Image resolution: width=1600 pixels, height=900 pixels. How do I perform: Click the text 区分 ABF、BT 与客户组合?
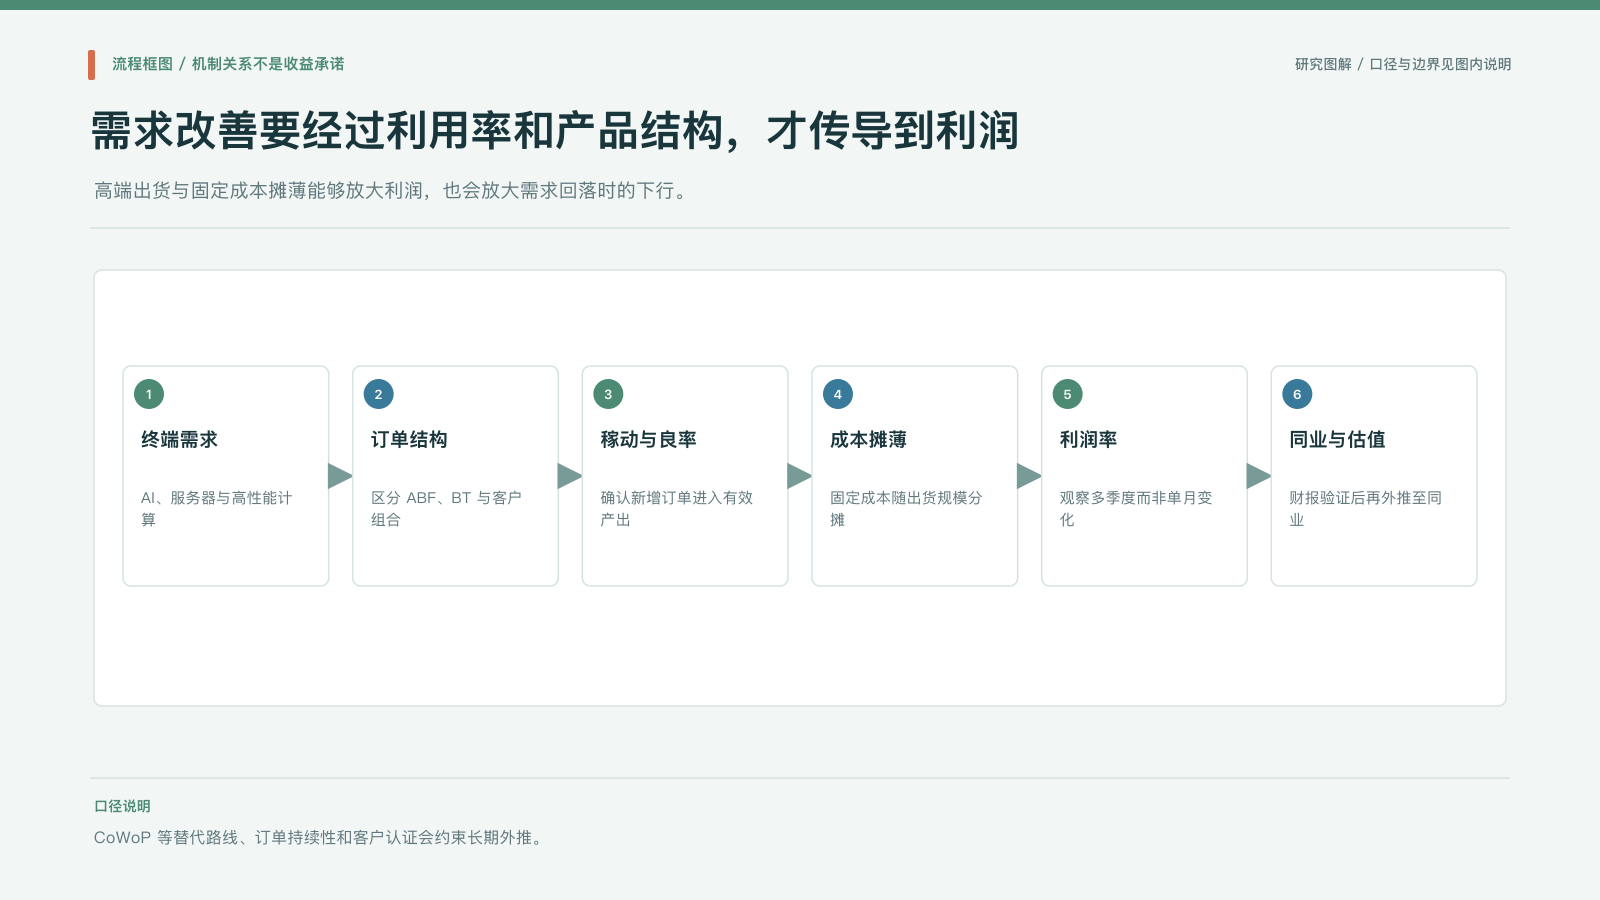(x=446, y=508)
